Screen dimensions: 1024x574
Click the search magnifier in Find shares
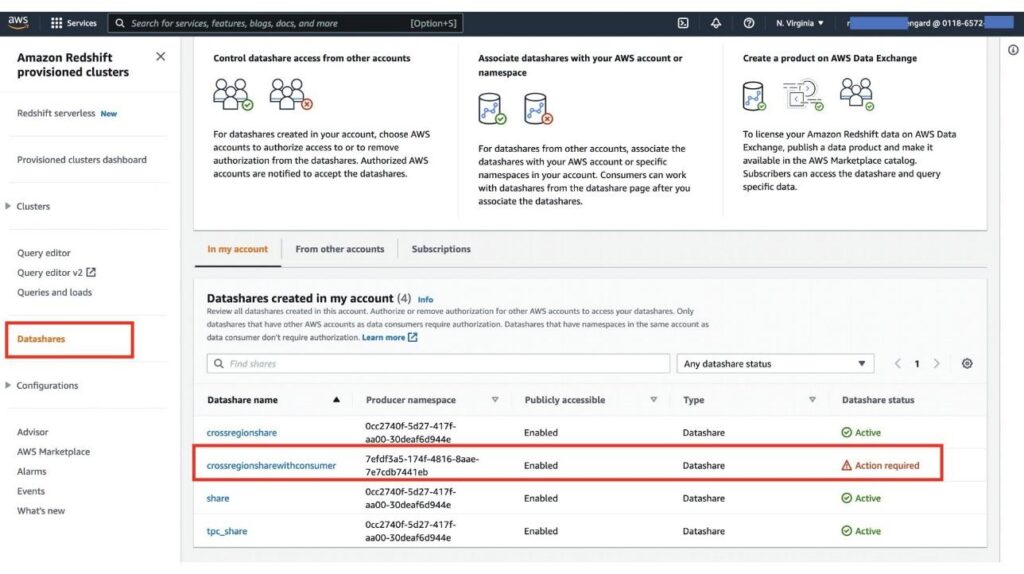(219, 363)
